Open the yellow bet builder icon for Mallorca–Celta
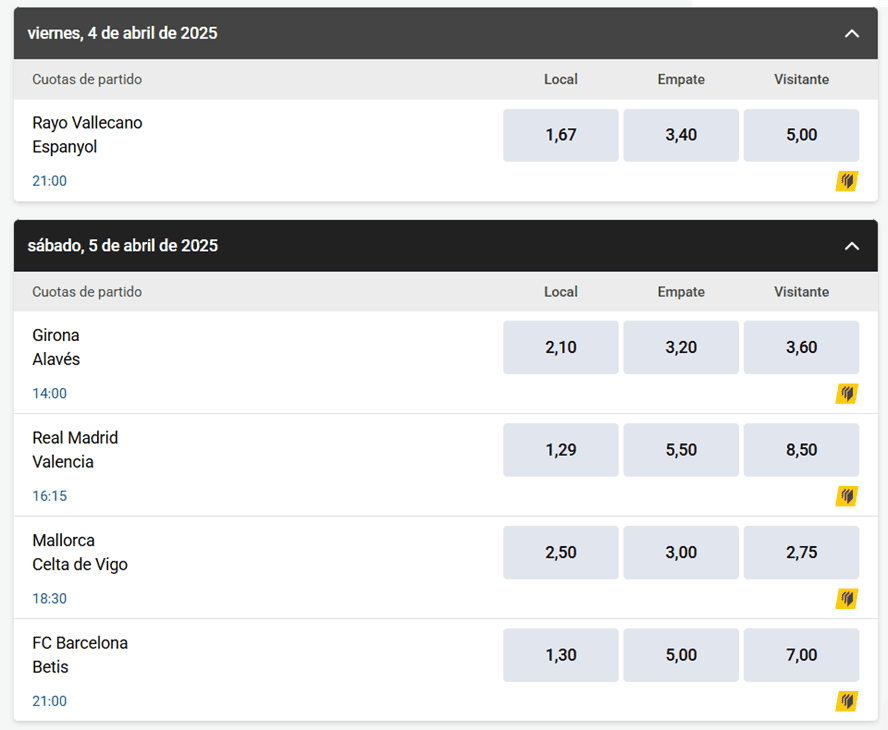The image size is (888, 730). coord(846,599)
